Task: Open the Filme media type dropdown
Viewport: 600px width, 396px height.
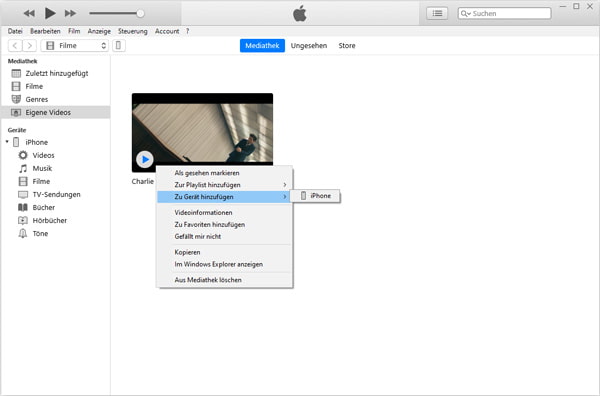Action: (75, 46)
